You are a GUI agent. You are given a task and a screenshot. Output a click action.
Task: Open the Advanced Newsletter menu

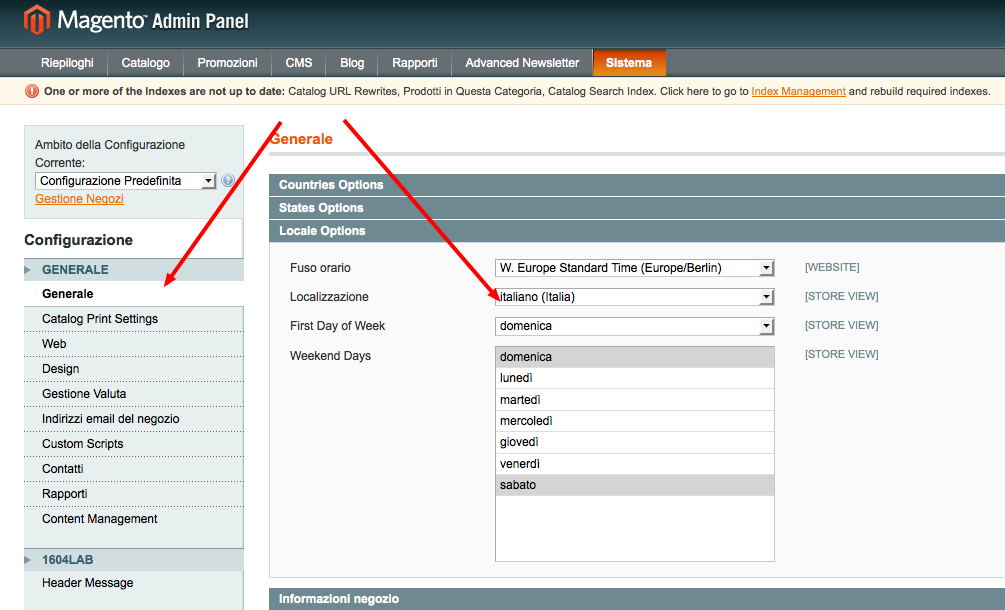[x=522, y=63]
